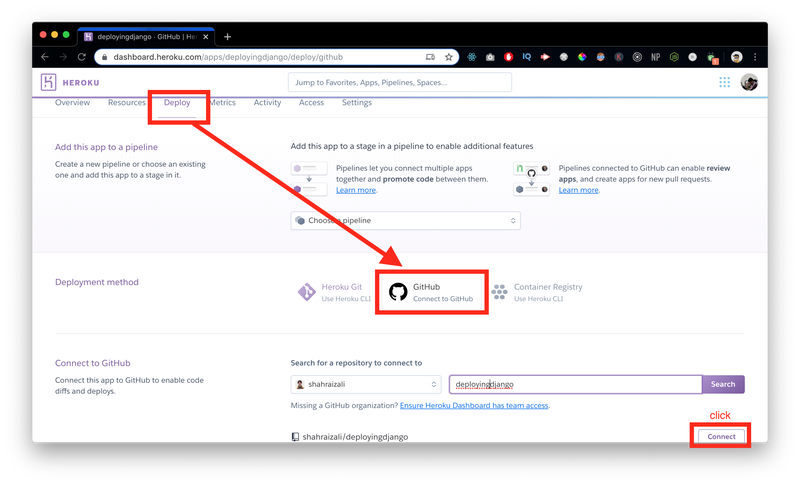Viewport: 800px width, 485px height.
Task: Open a new browser tab with plus
Action: coord(228,37)
